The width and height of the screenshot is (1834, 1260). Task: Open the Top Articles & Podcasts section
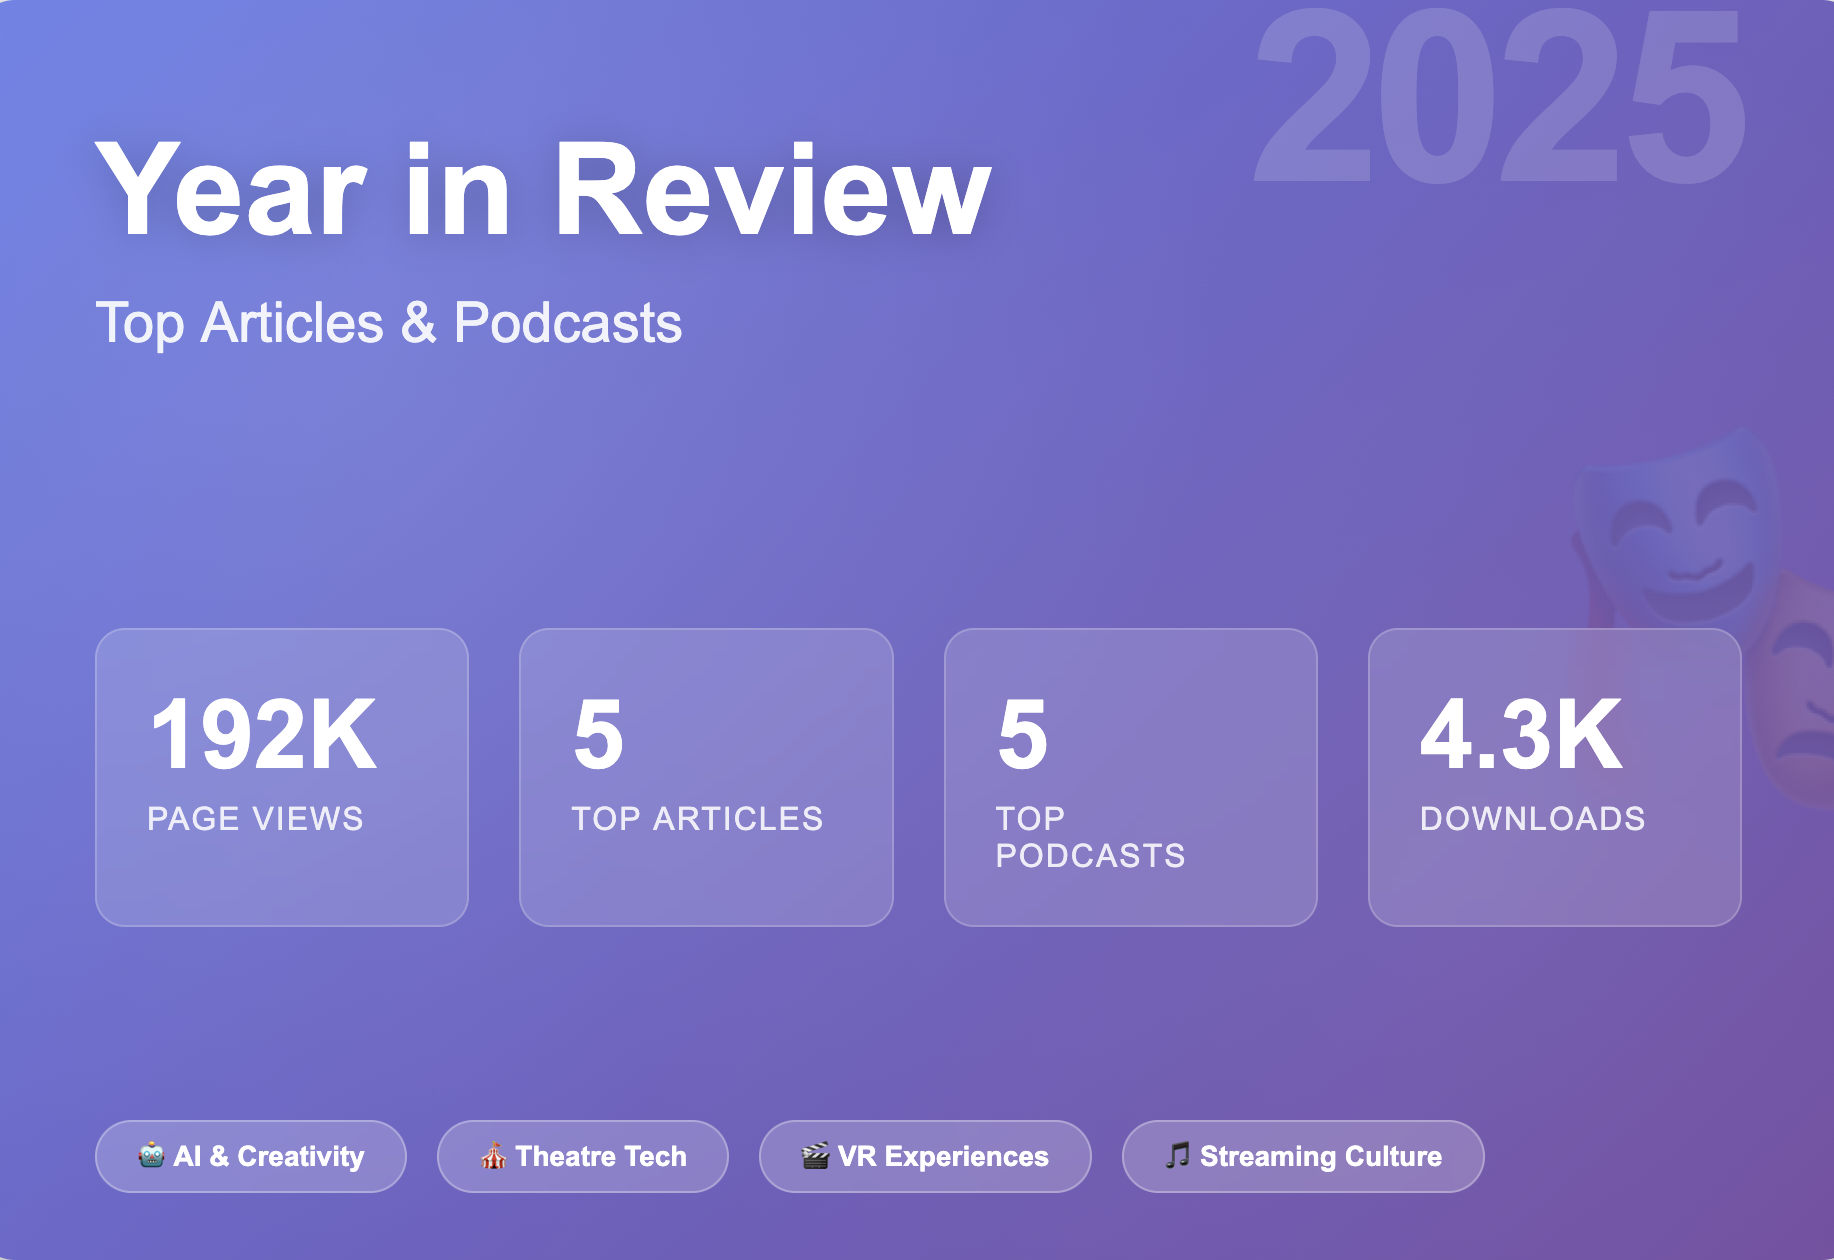pos(391,322)
